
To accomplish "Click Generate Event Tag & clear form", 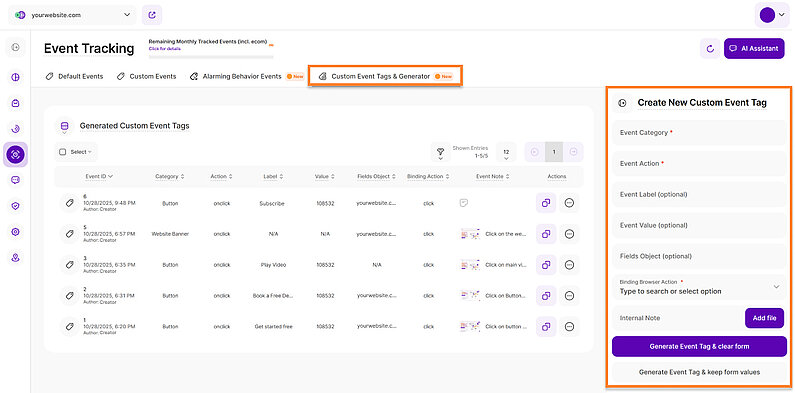I will pos(699,346).
